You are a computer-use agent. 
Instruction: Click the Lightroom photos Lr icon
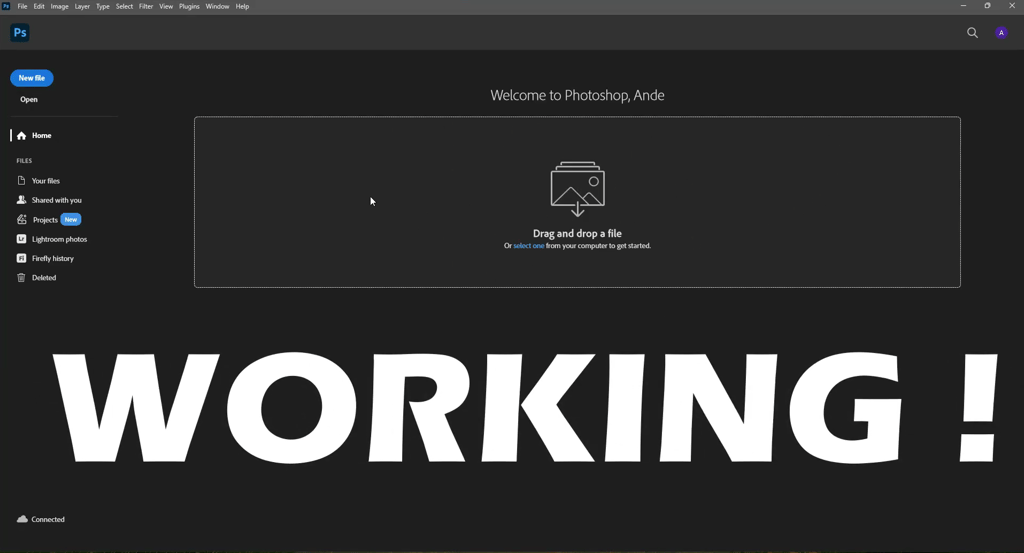[x=22, y=239]
